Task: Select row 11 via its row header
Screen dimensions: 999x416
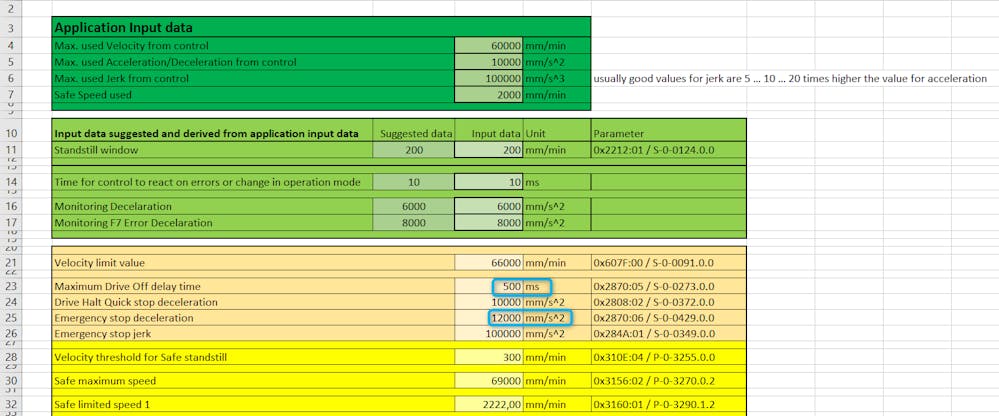Action: click(x=11, y=150)
